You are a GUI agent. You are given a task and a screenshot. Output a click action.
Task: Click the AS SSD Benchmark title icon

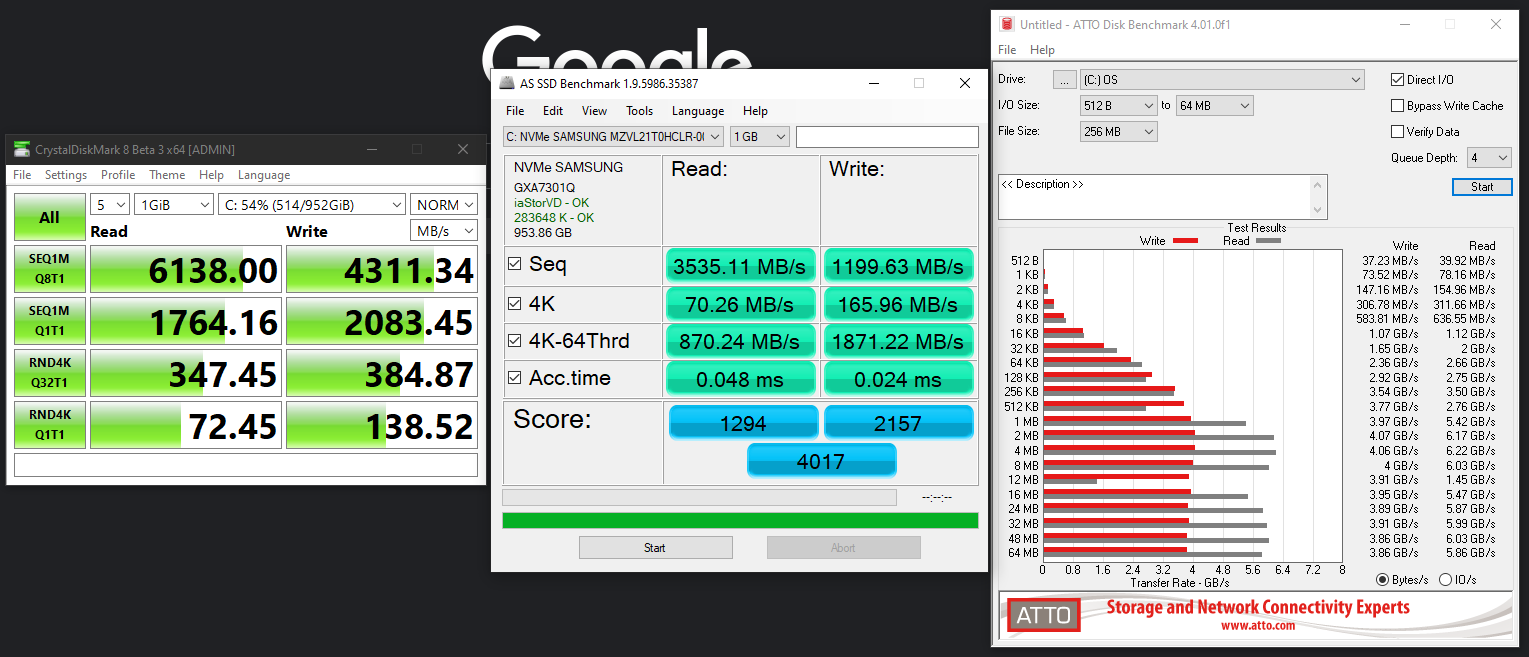tap(507, 83)
